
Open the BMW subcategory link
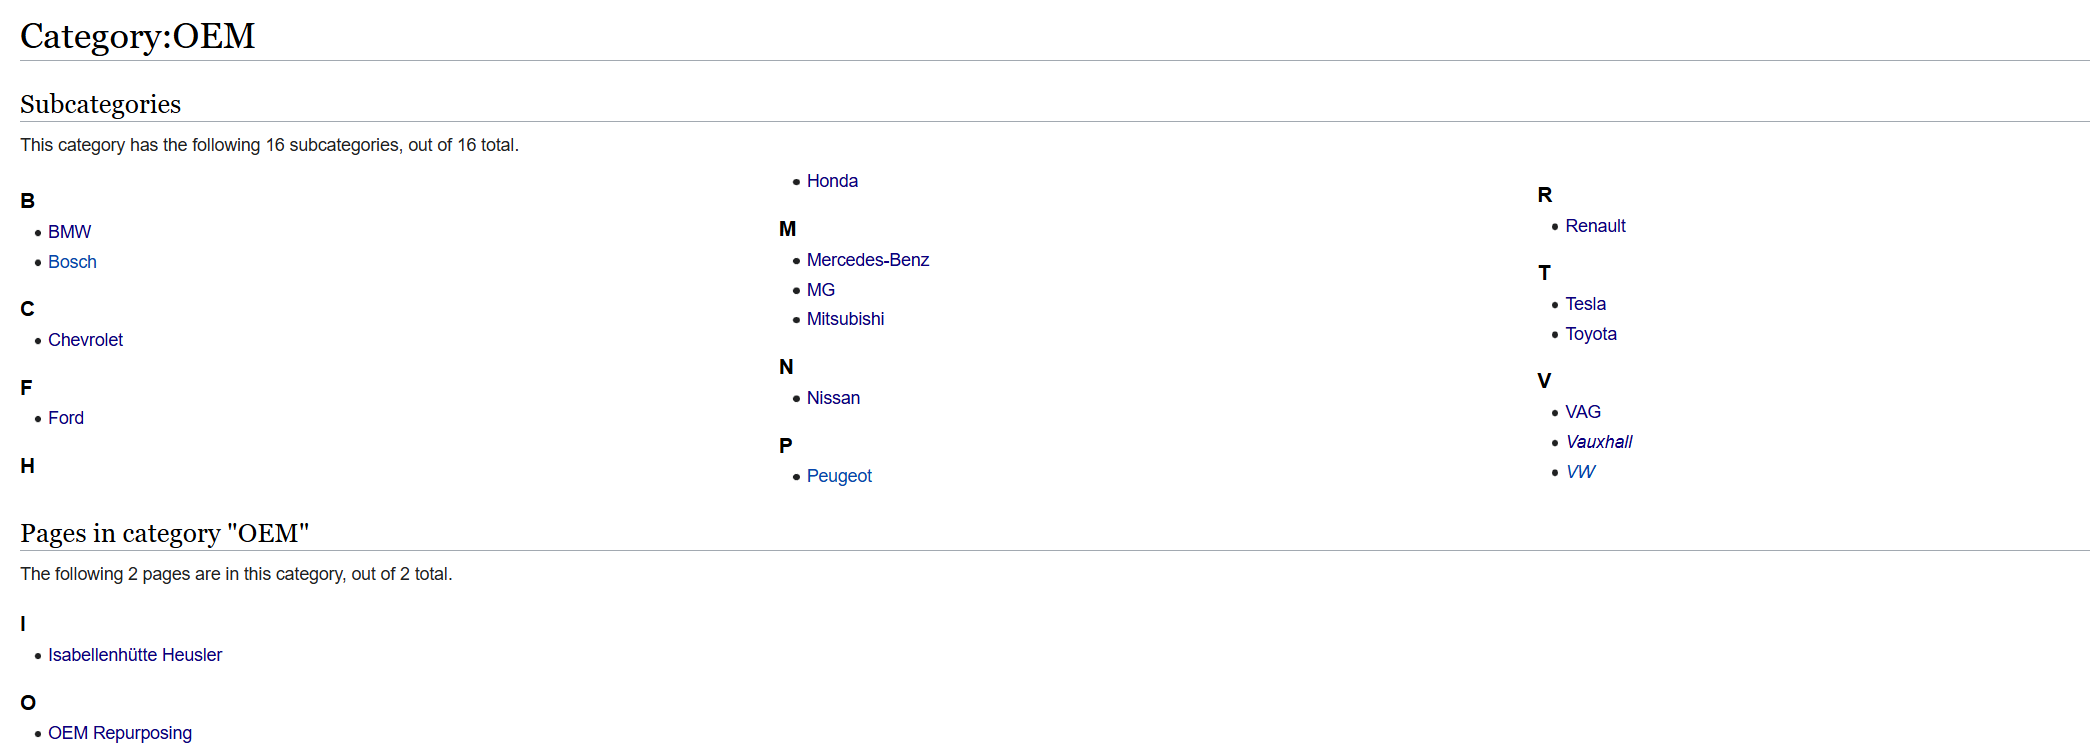click(69, 232)
